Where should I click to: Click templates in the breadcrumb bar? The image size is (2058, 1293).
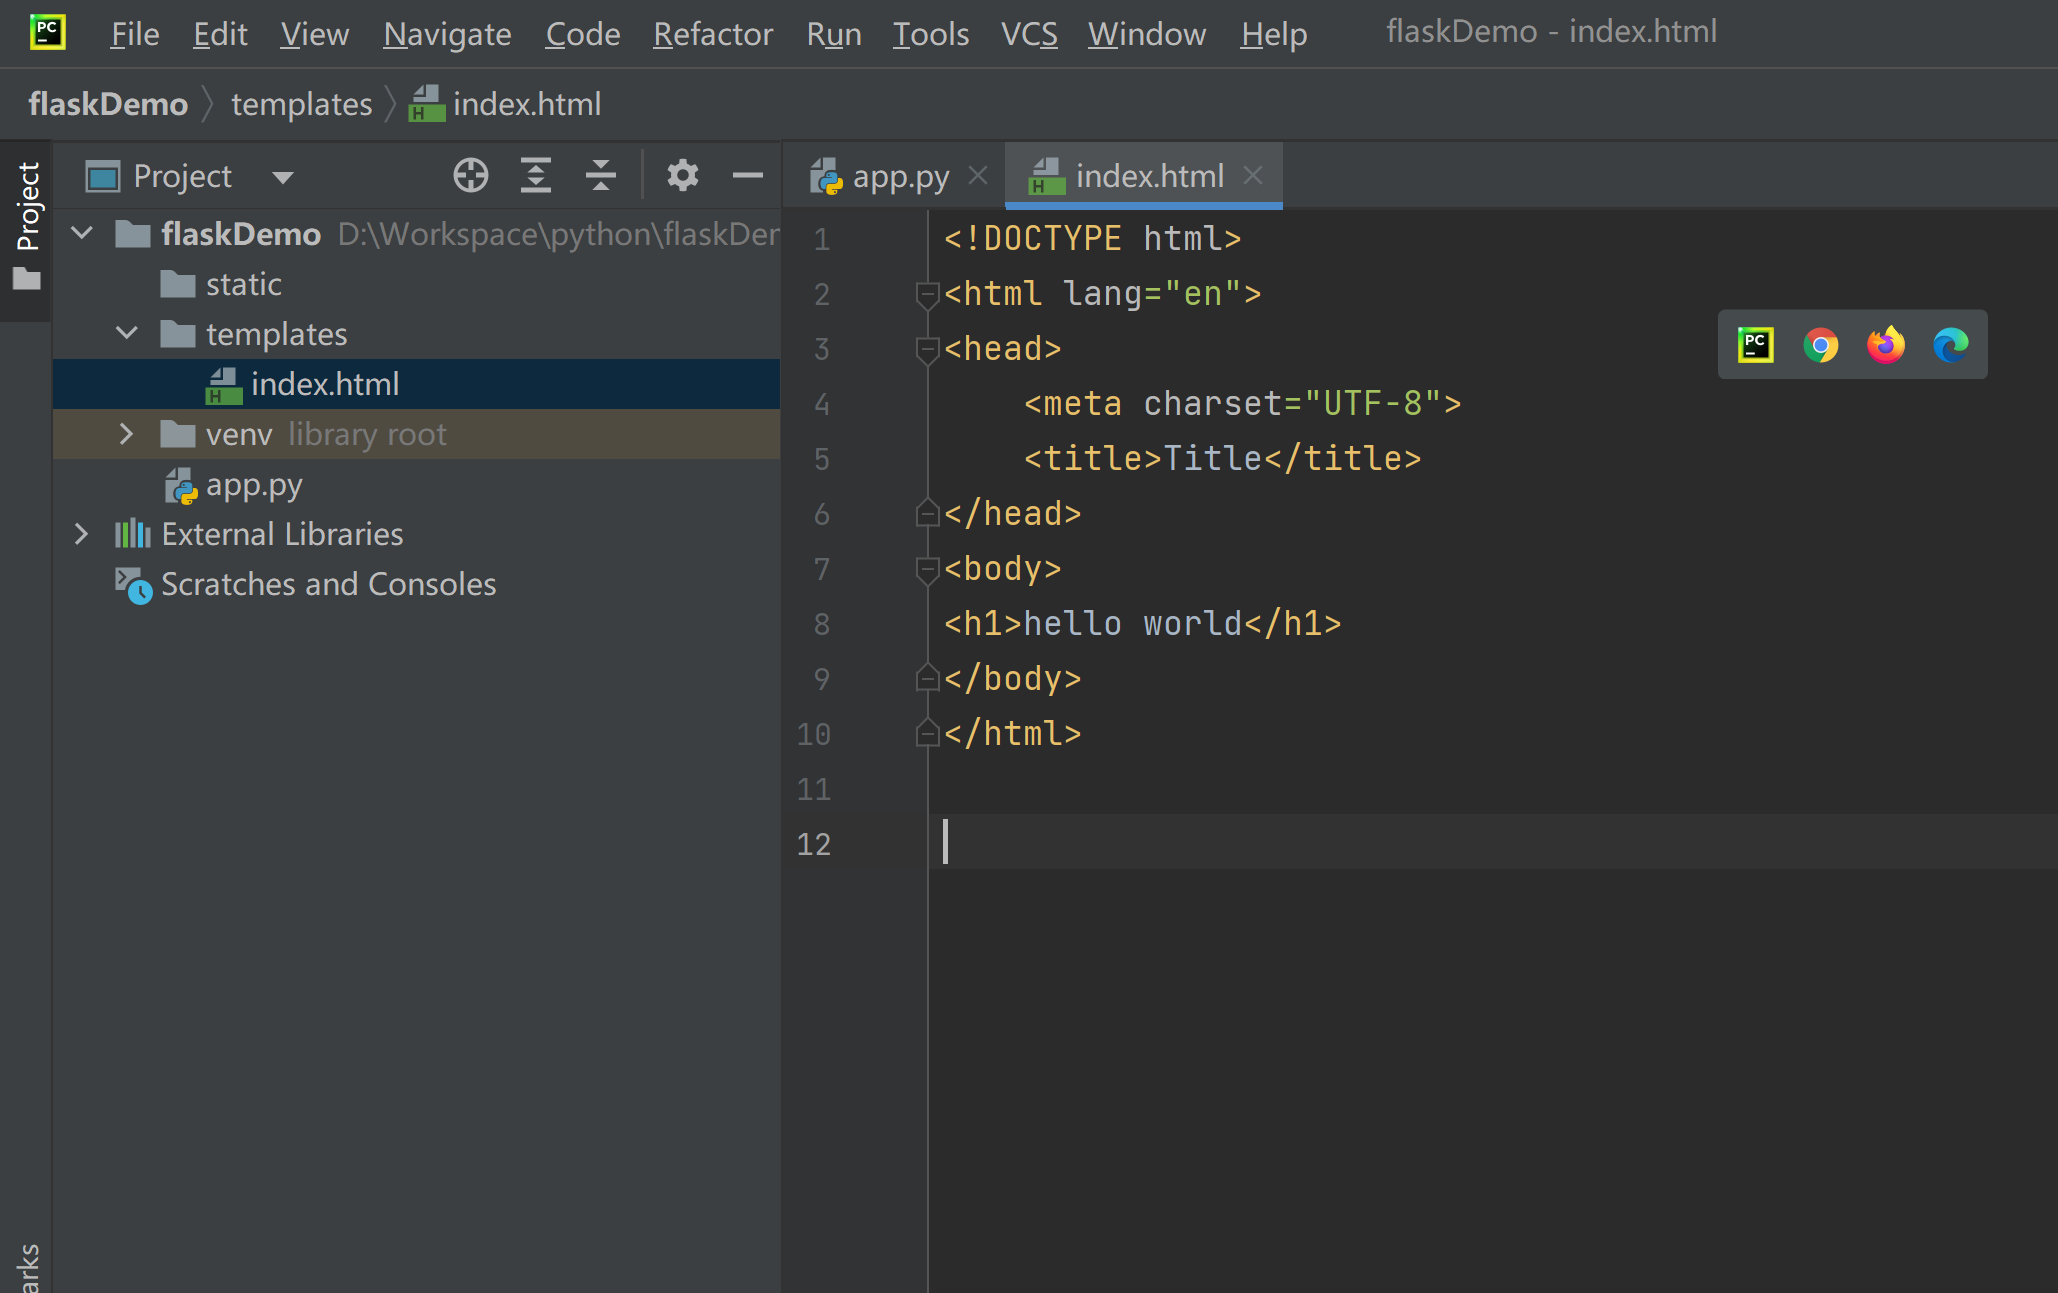(301, 104)
